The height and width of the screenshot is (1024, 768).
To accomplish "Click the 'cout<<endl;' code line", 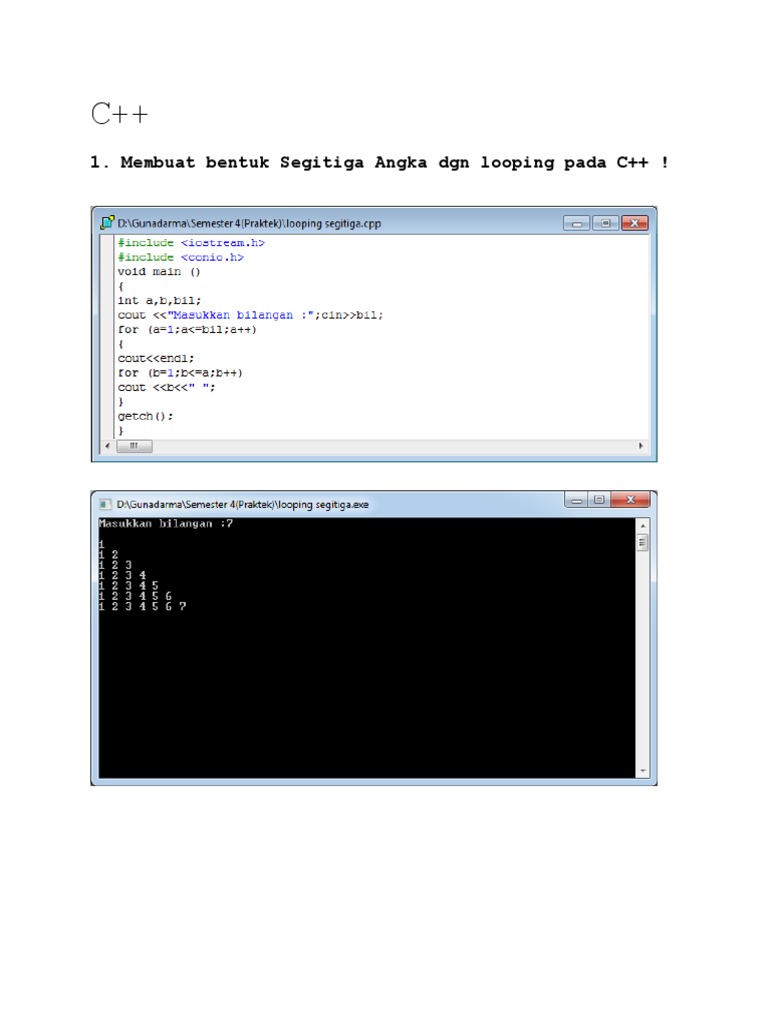I will [x=155, y=359].
